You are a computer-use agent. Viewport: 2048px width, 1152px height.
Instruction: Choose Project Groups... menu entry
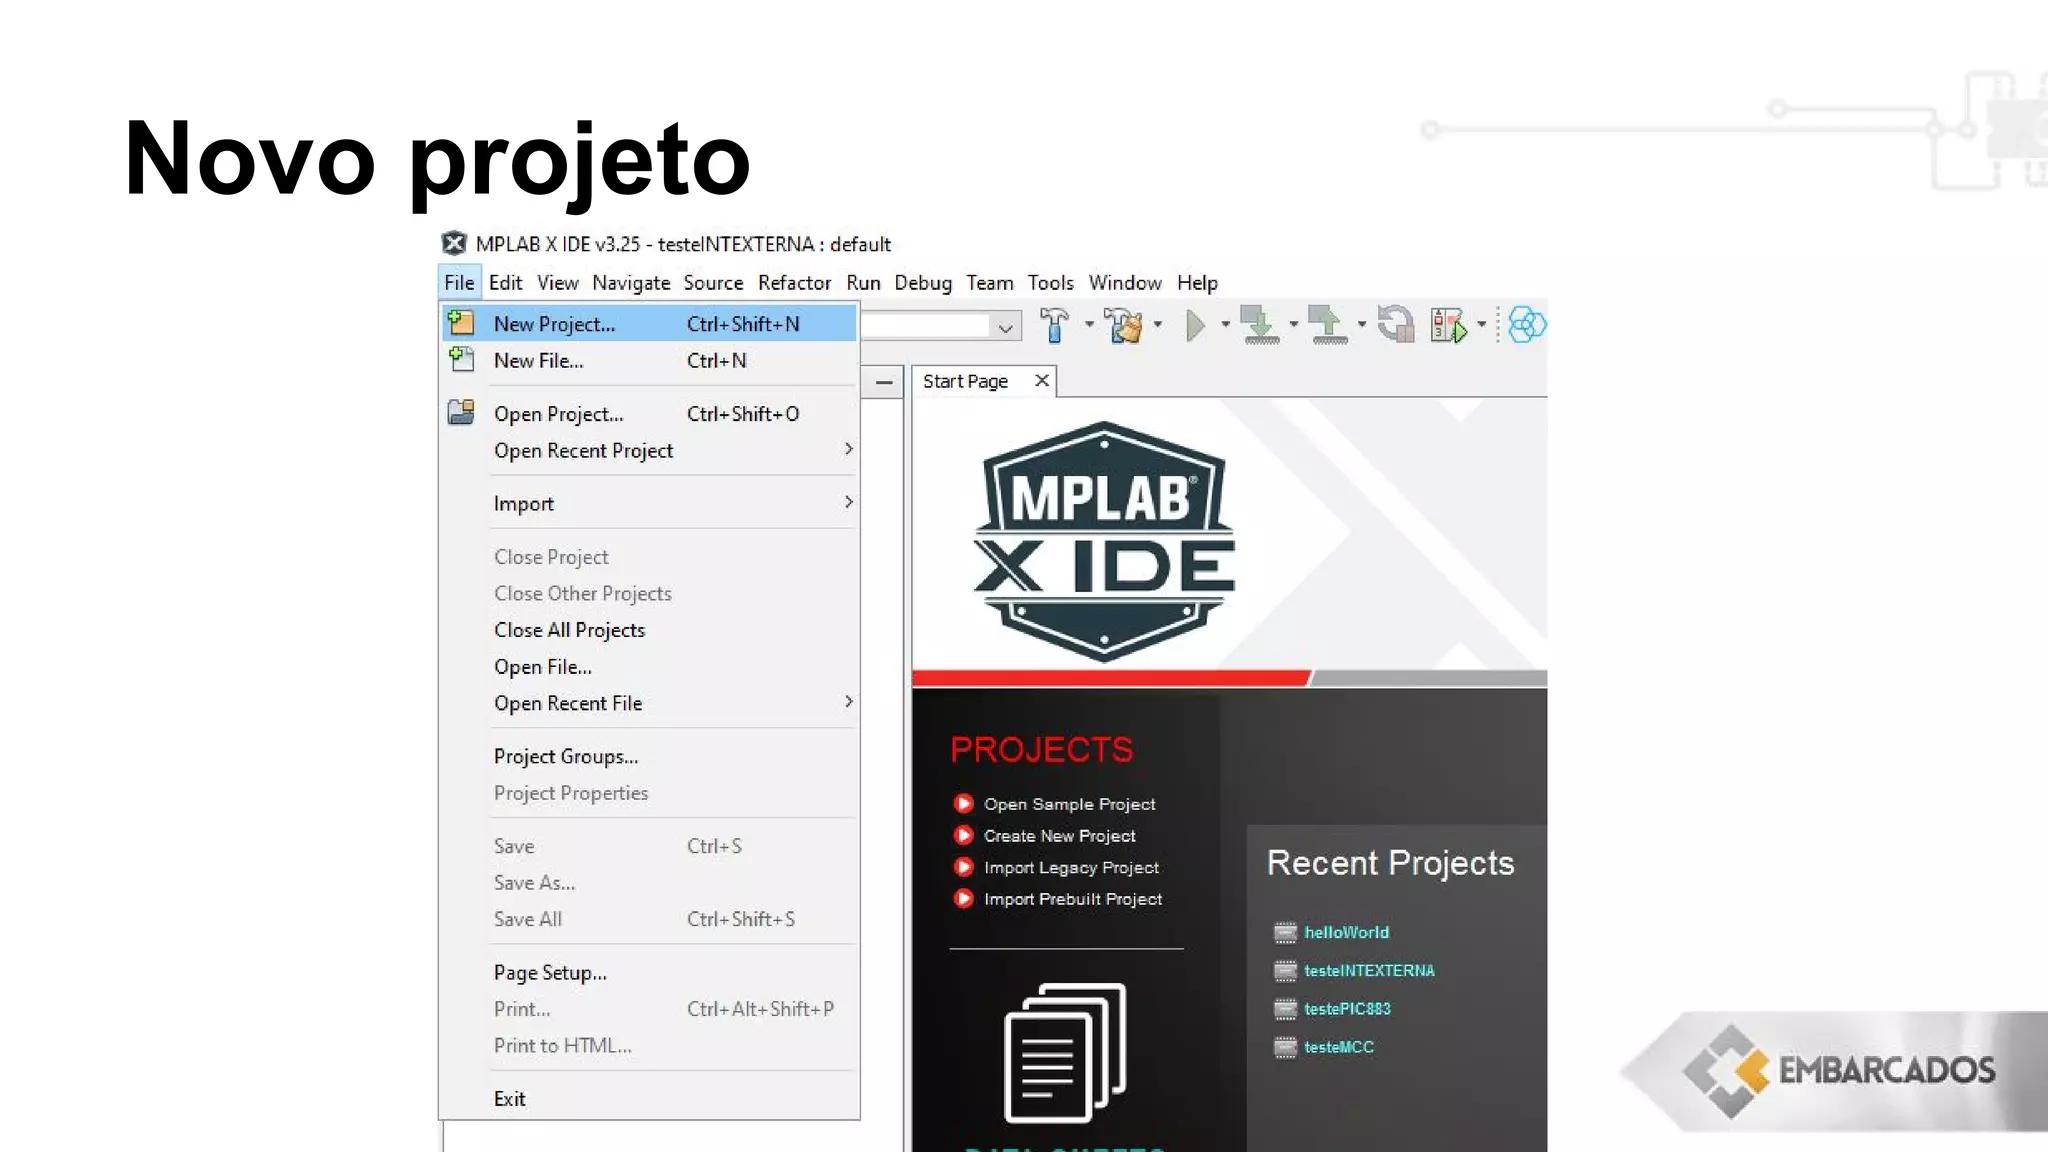649,756
